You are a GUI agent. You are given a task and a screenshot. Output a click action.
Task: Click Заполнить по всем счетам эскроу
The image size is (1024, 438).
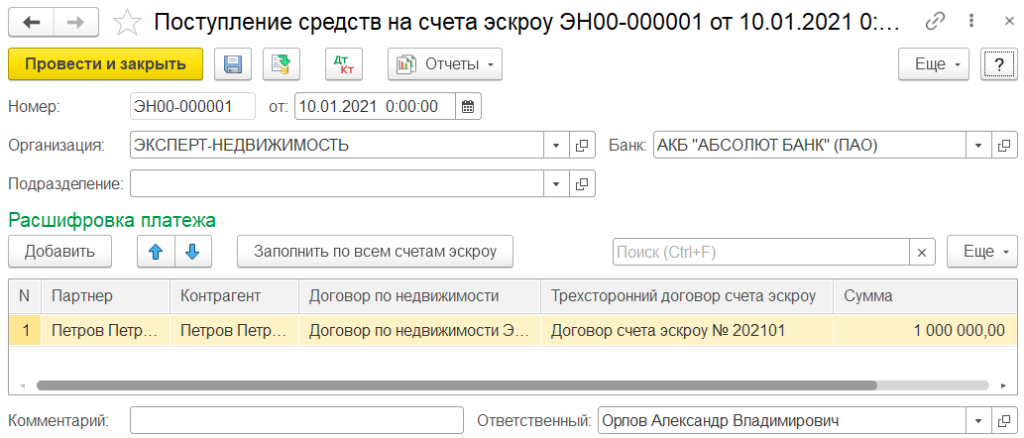pyautogui.click(x=375, y=252)
